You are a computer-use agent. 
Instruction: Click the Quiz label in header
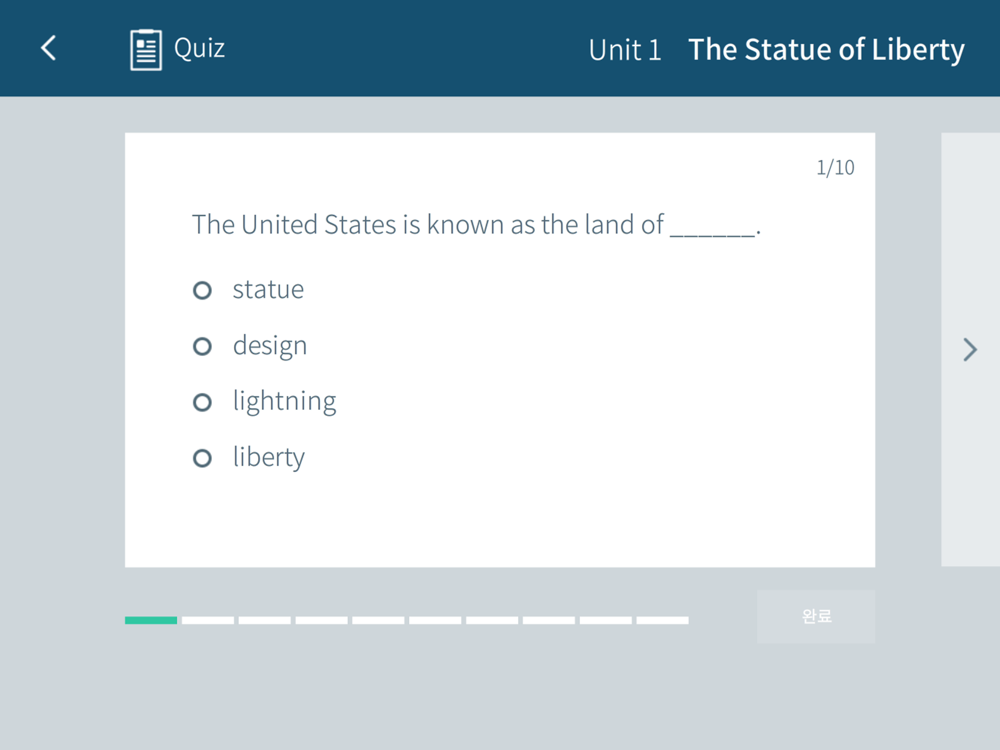point(199,48)
